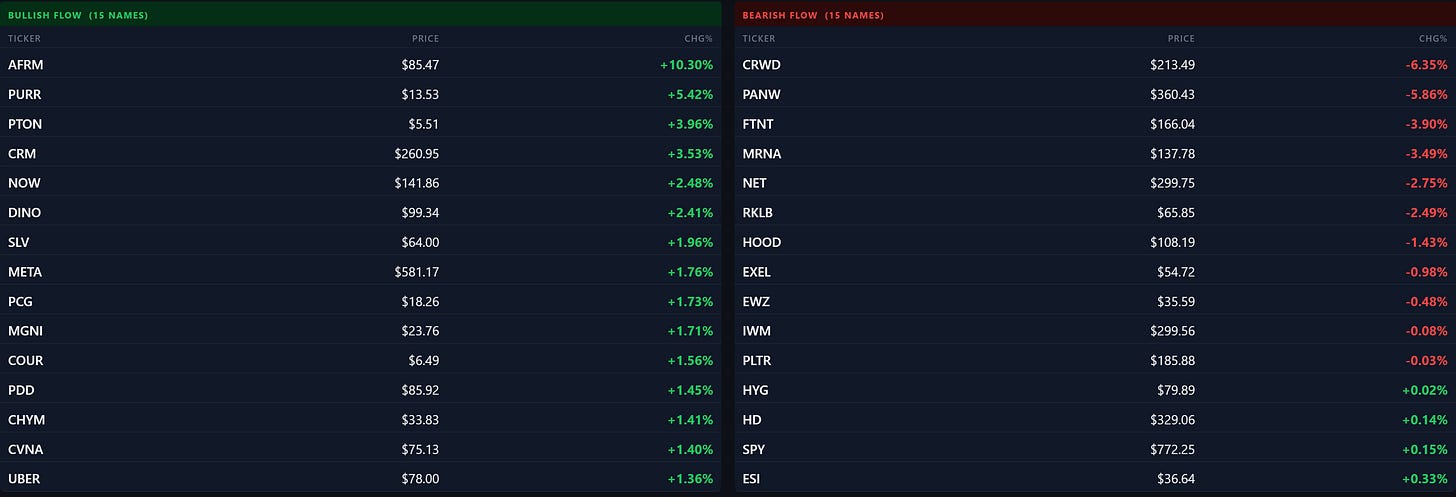Click the $329.06 HD price
Viewport: 1456px width, 497px height.
[x=1172, y=420]
